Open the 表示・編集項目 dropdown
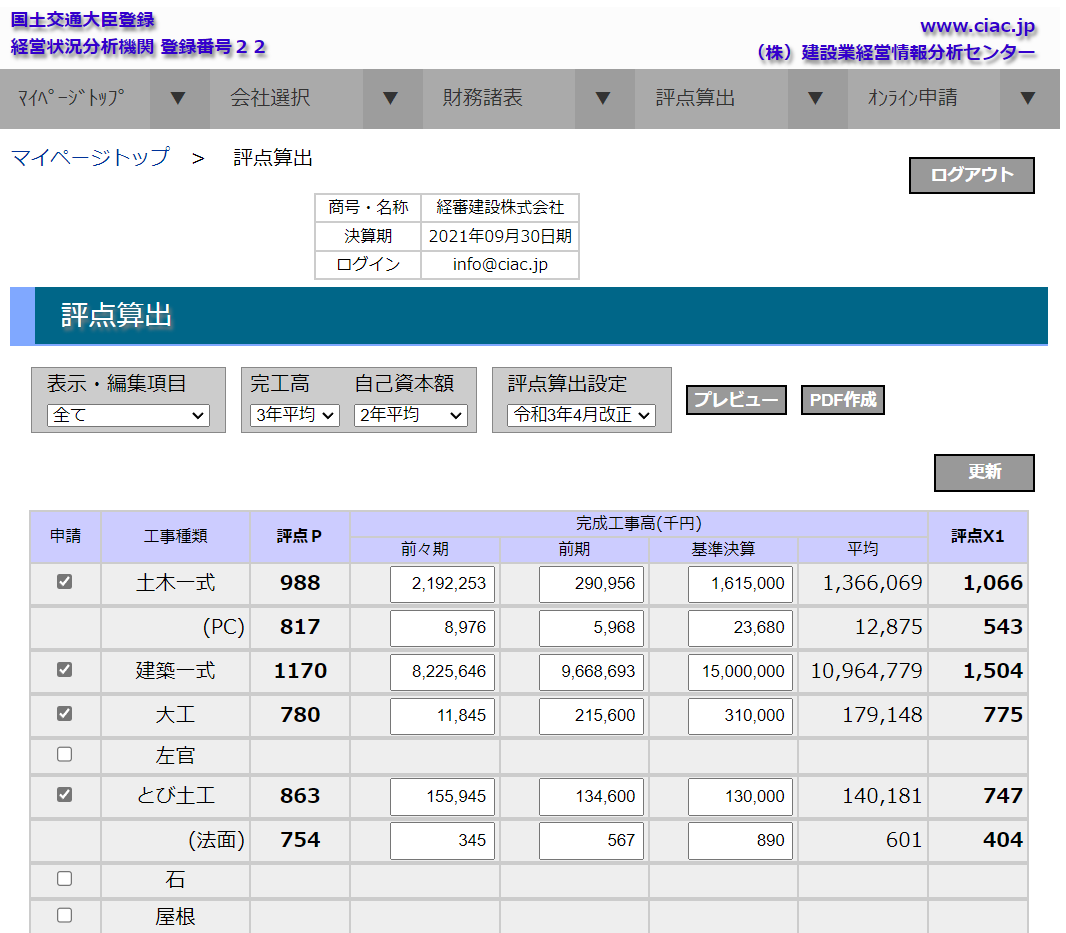Screen dimensions: 1066x933 click(128, 415)
